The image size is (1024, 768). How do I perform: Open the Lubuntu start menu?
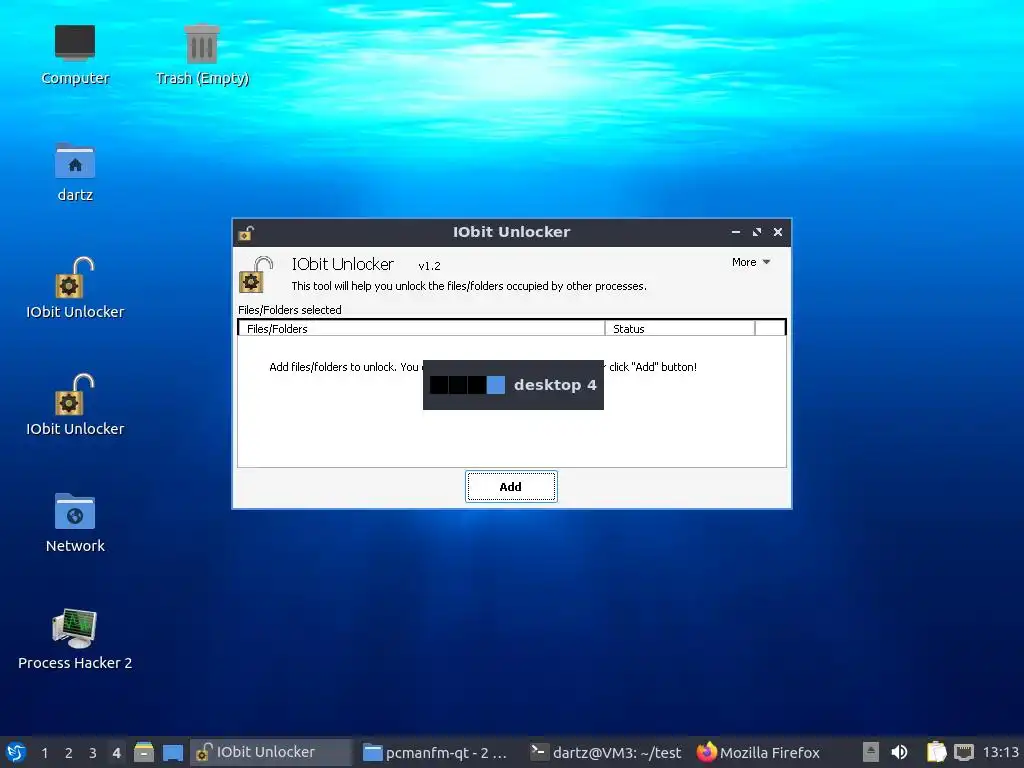(16, 752)
